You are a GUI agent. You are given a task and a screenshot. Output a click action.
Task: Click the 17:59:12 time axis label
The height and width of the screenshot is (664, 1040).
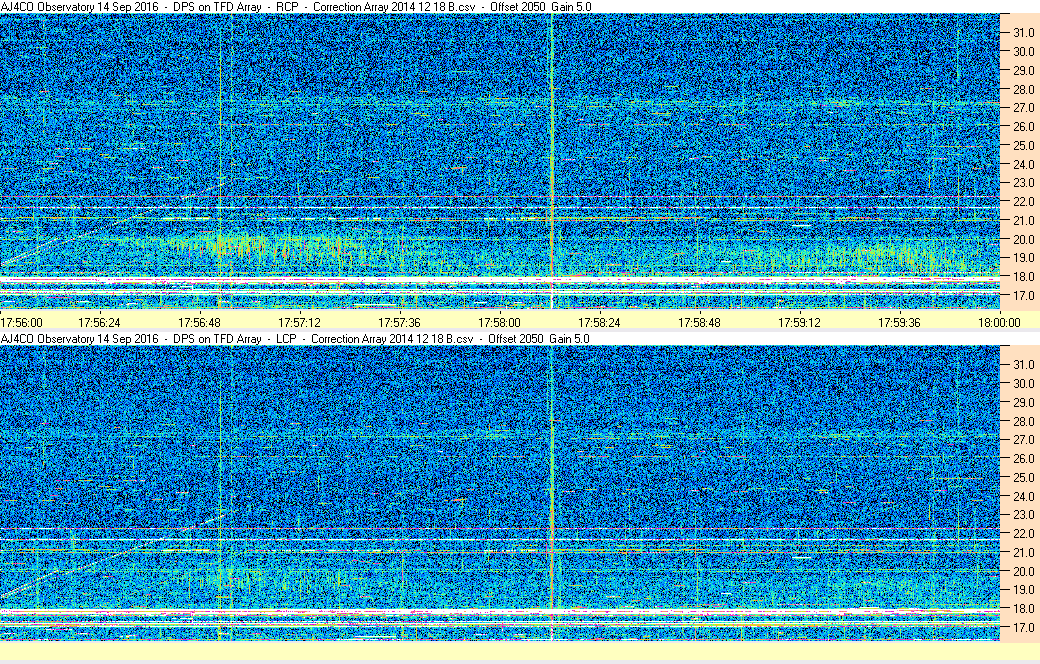pos(799,322)
